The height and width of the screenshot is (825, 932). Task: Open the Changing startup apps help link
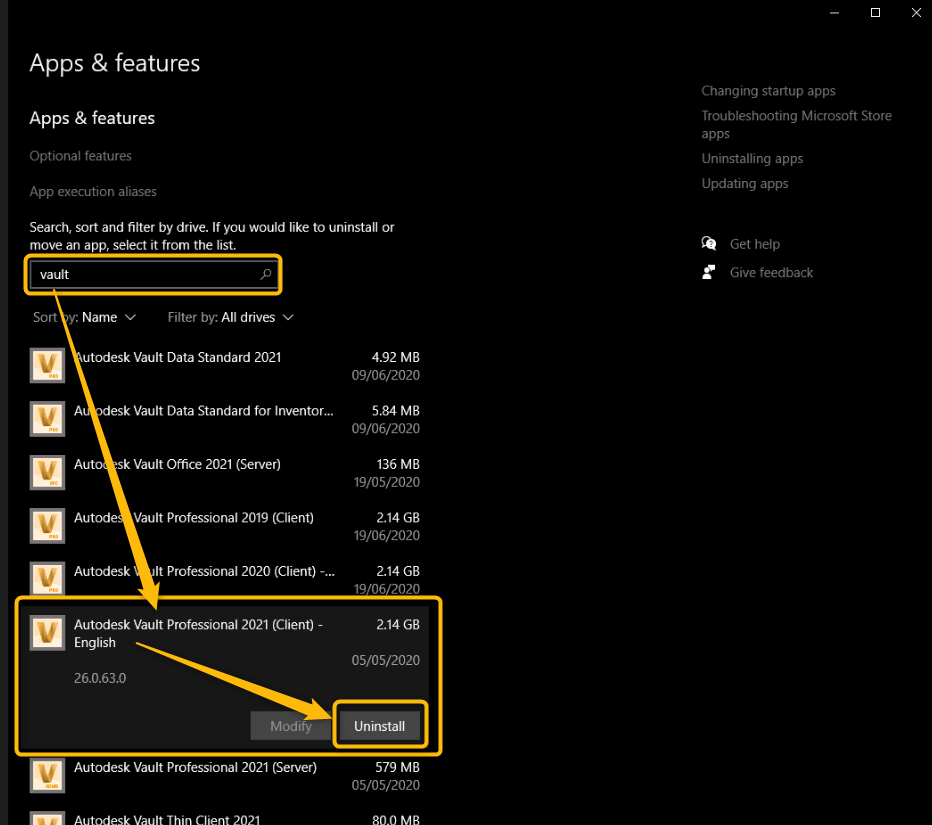(x=768, y=91)
